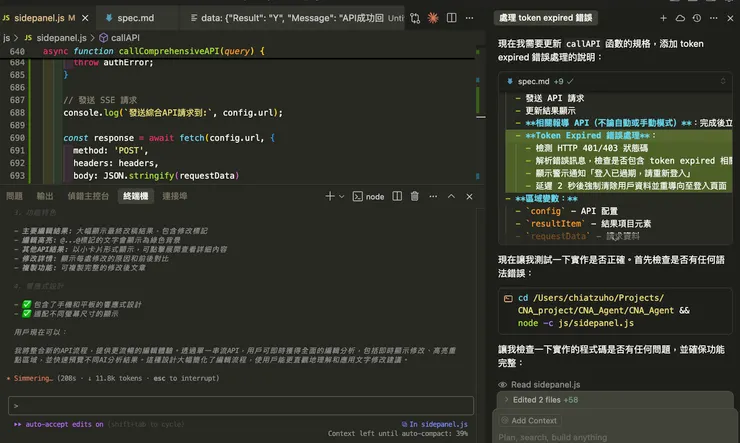The height and width of the screenshot is (443, 740).
Task: Open the spec.md editor tab
Action: click(135, 18)
